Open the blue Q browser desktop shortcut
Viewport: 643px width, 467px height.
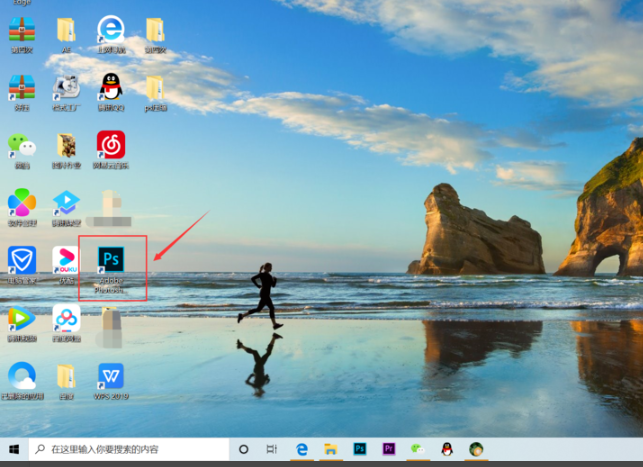[x=21, y=376]
